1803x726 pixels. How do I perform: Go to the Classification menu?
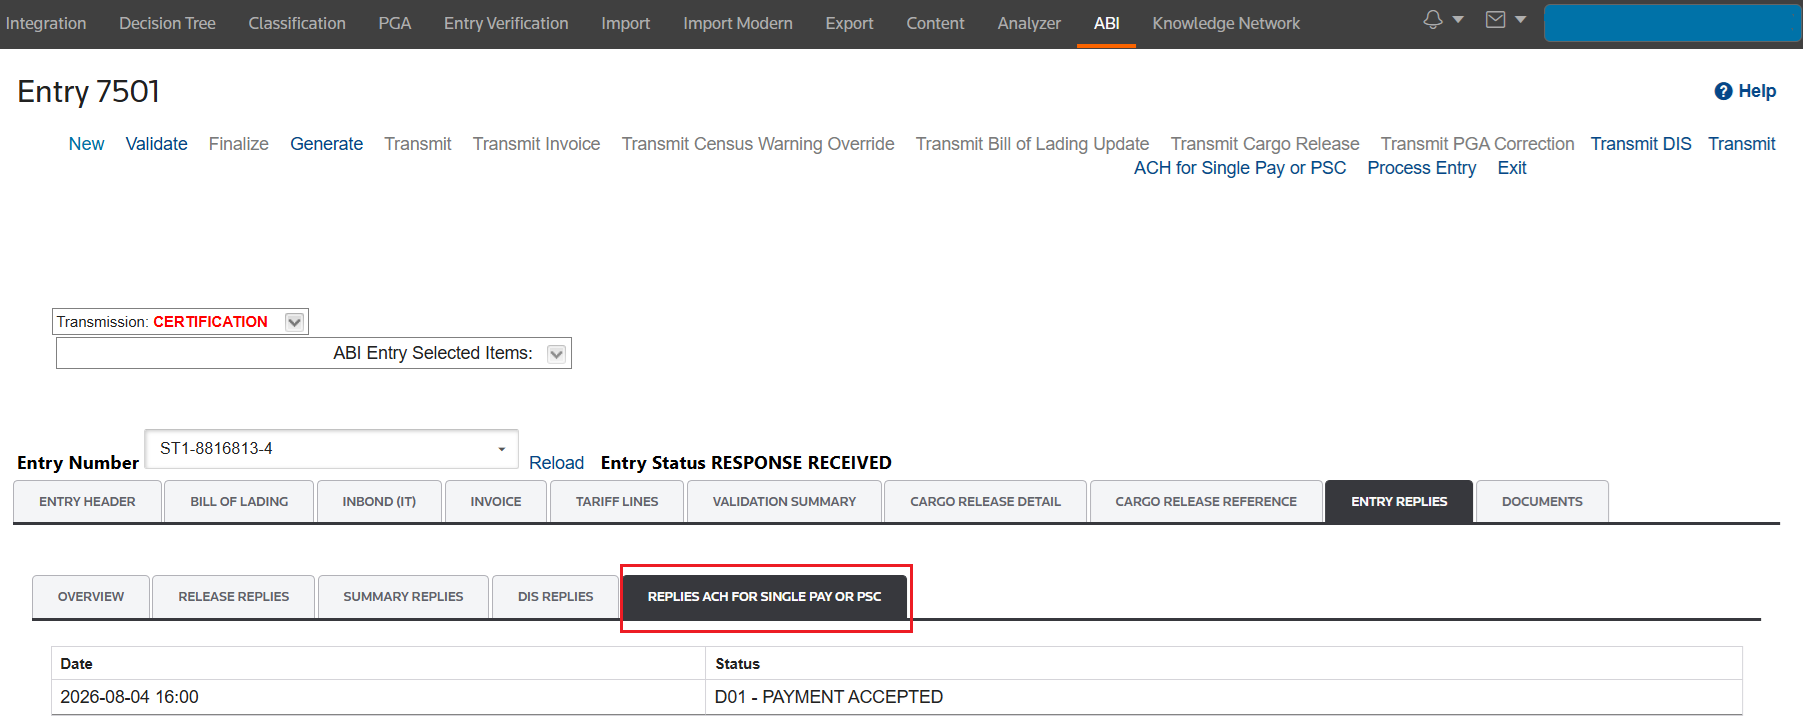tap(297, 23)
